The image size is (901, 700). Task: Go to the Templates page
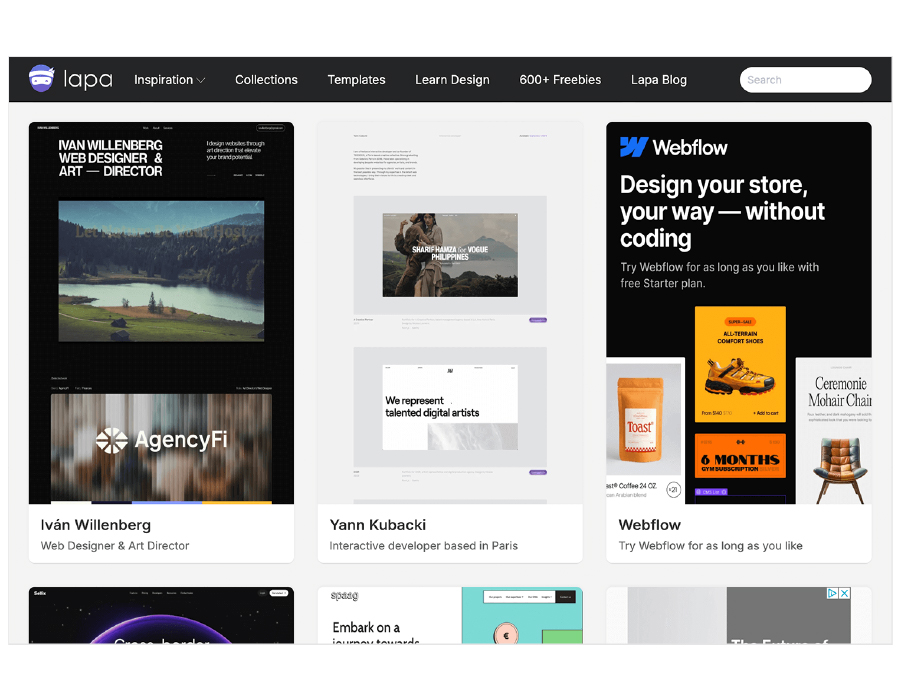(356, 80)
